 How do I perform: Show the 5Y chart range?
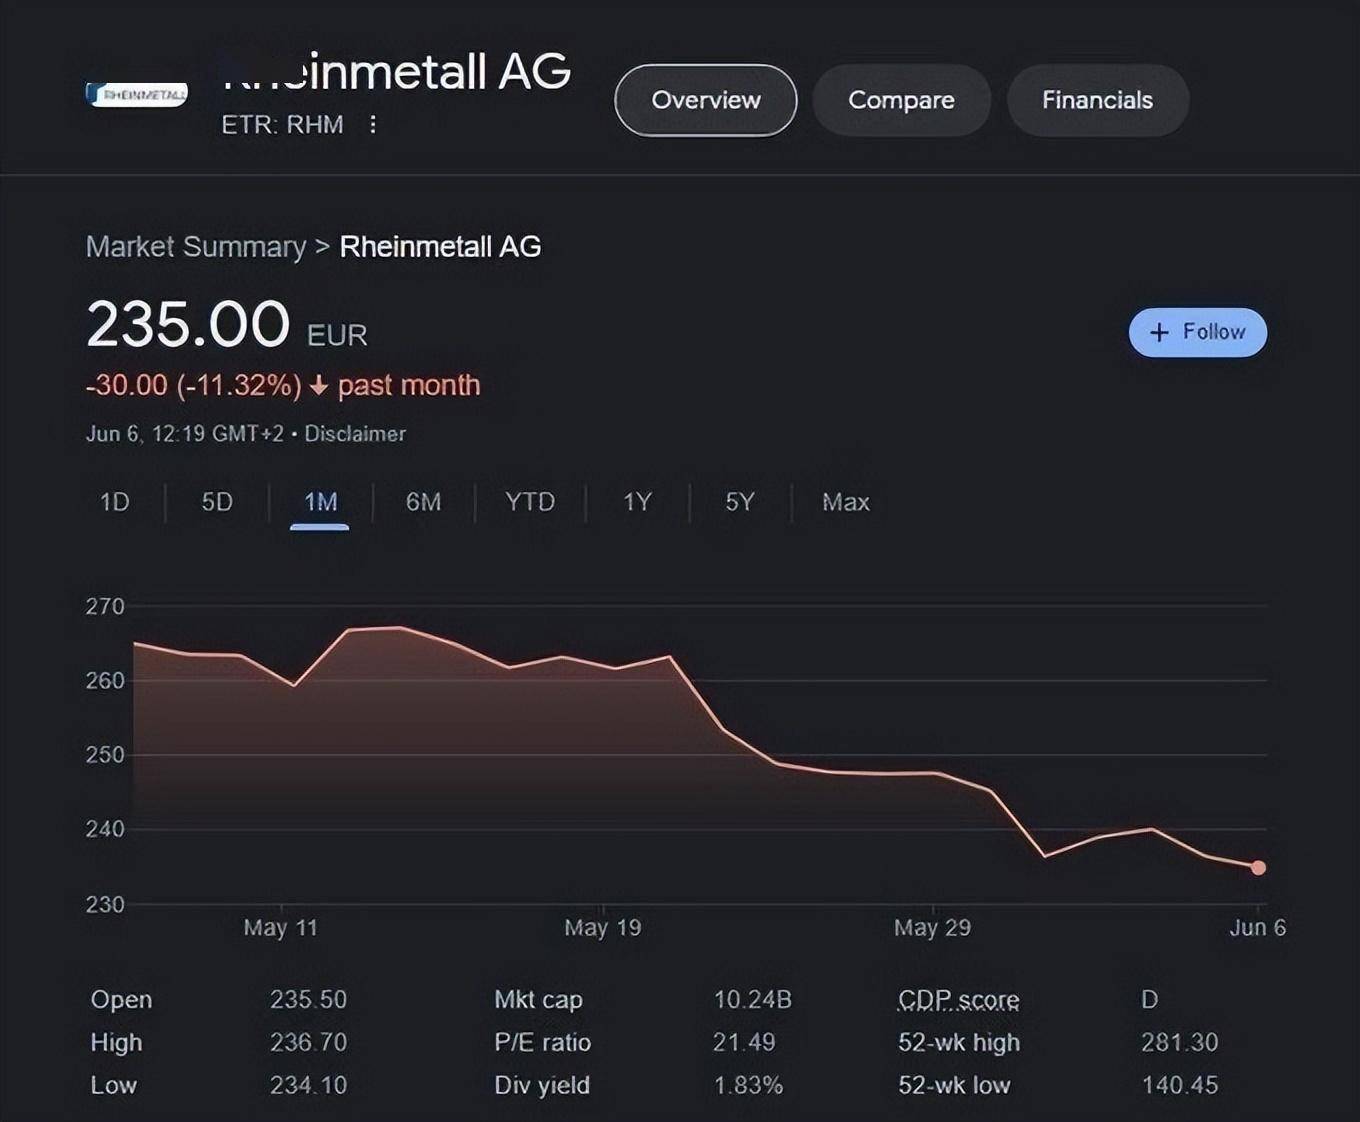[740, 502]
